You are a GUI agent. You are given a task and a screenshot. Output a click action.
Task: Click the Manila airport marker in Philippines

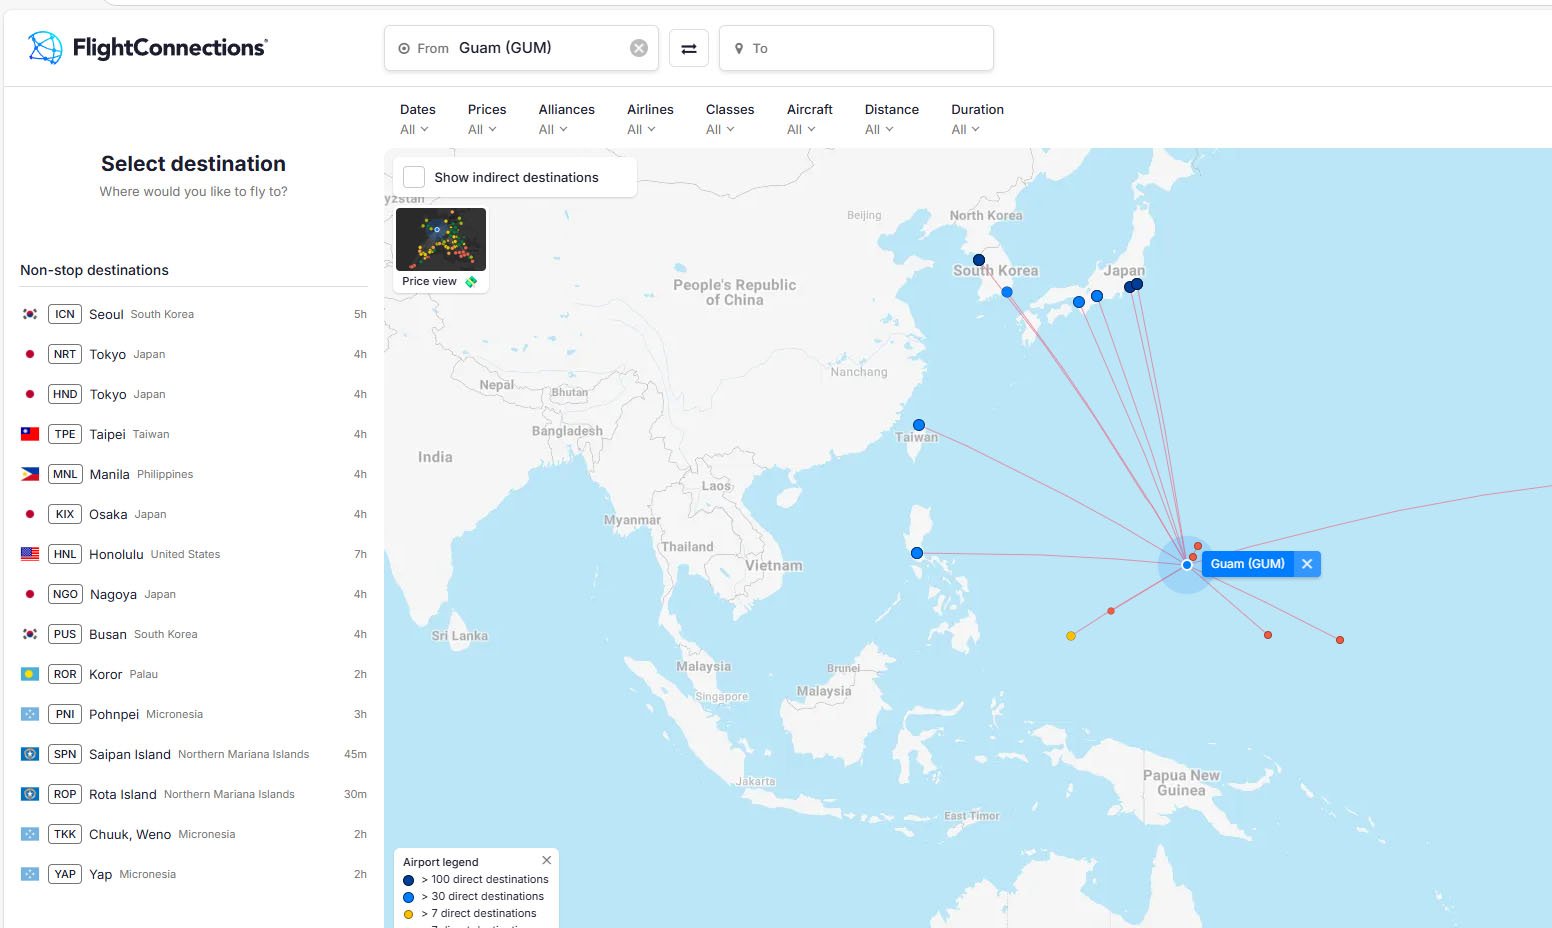917,553
